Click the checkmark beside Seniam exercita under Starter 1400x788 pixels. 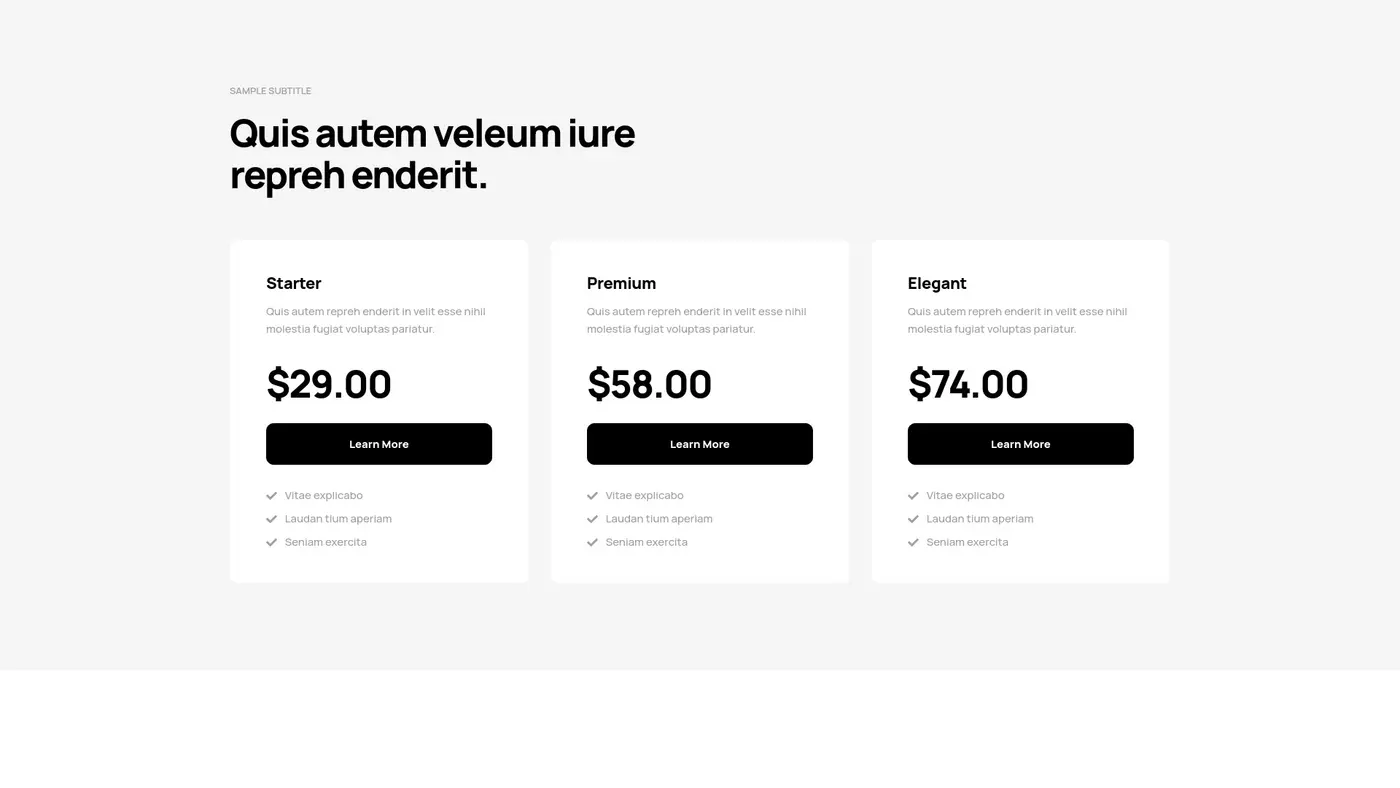pos(271,541)
